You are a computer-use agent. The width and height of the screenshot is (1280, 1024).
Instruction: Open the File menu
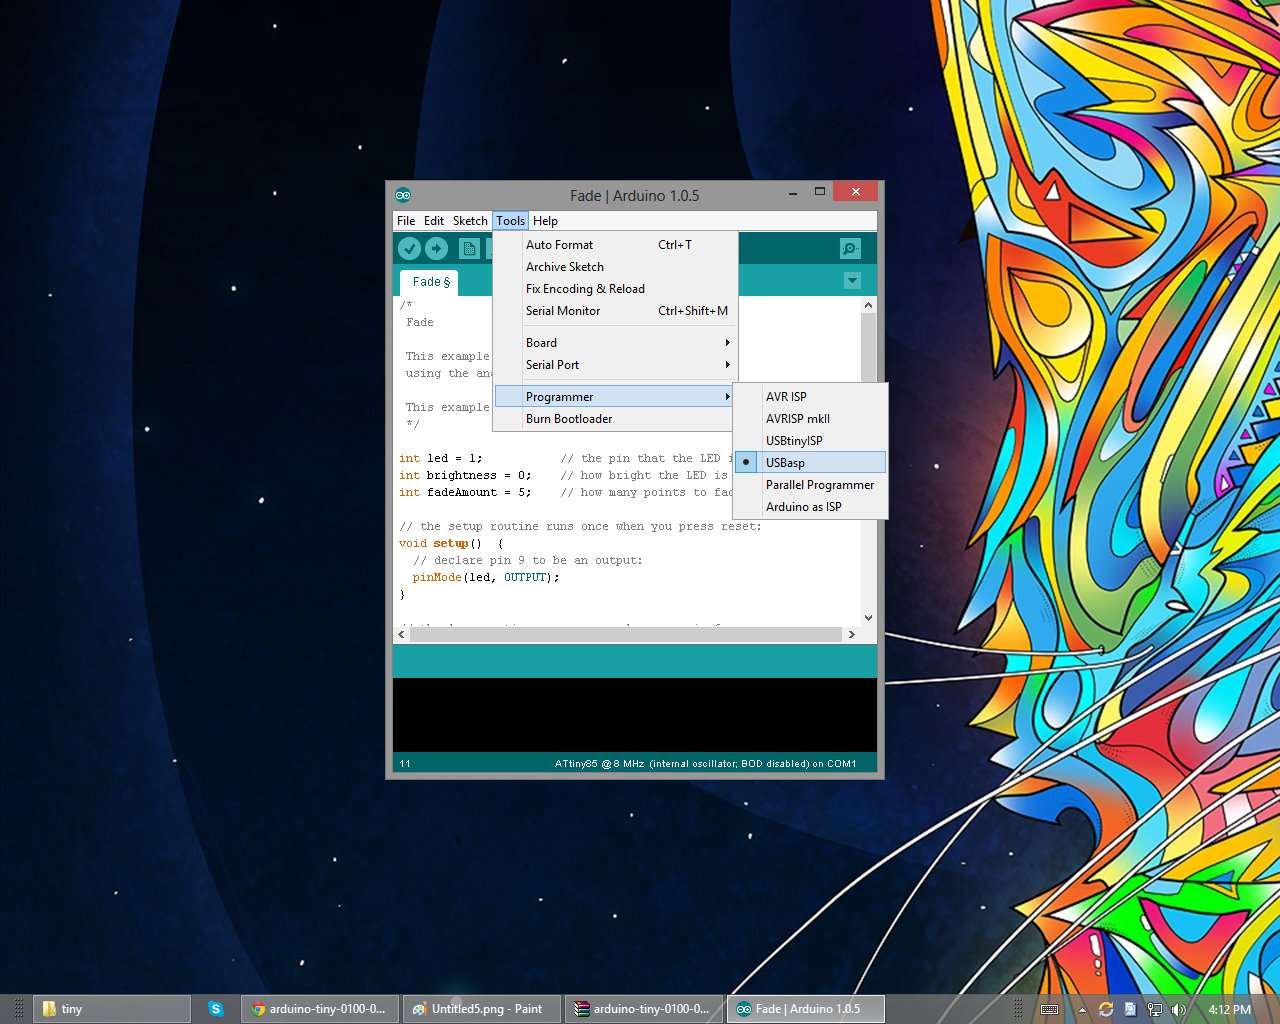(x=406, y=221)
